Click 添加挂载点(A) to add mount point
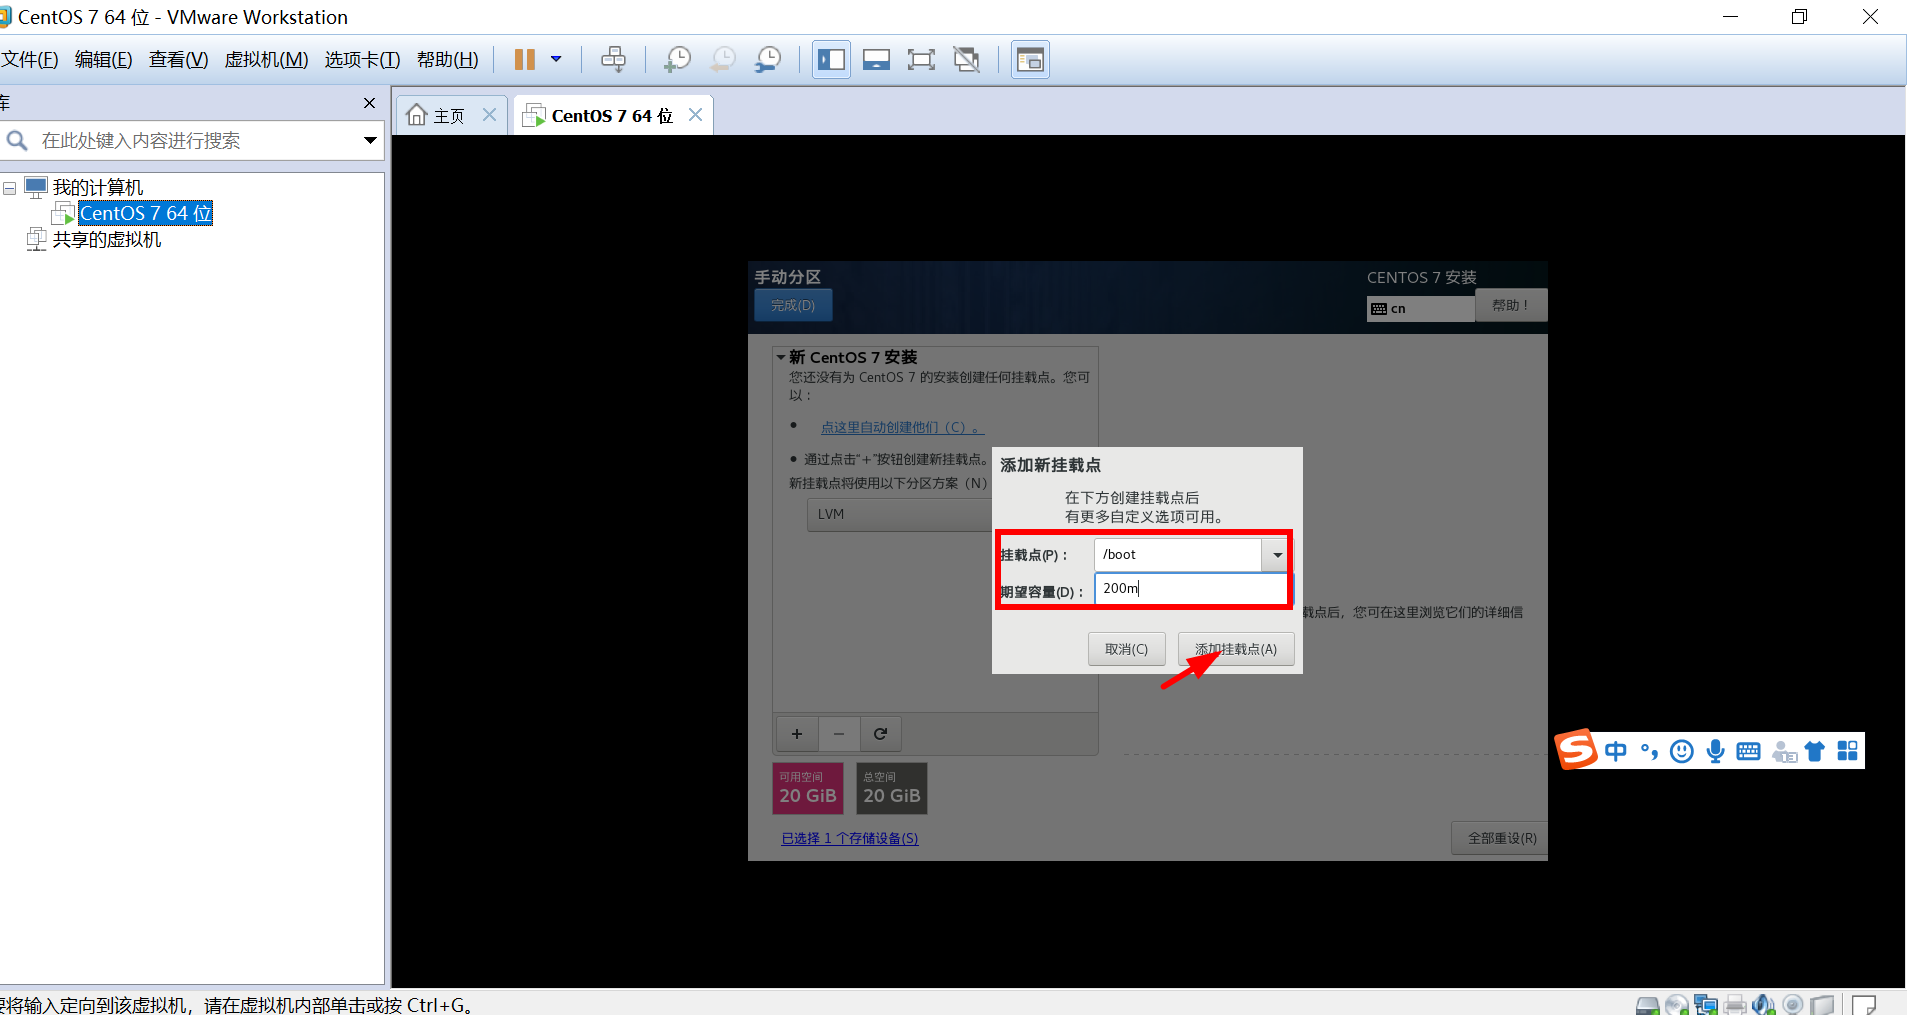 [1236, 649]
